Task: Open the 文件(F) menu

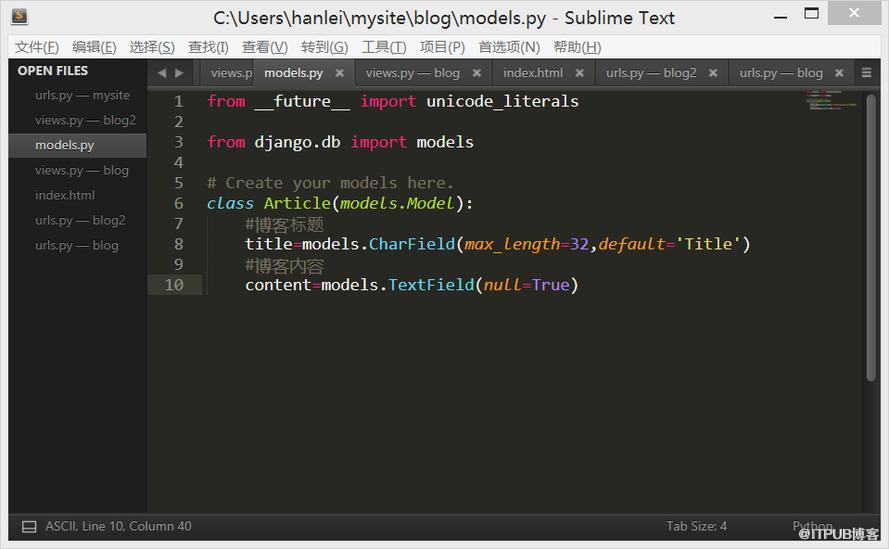Action: [37, 47]
